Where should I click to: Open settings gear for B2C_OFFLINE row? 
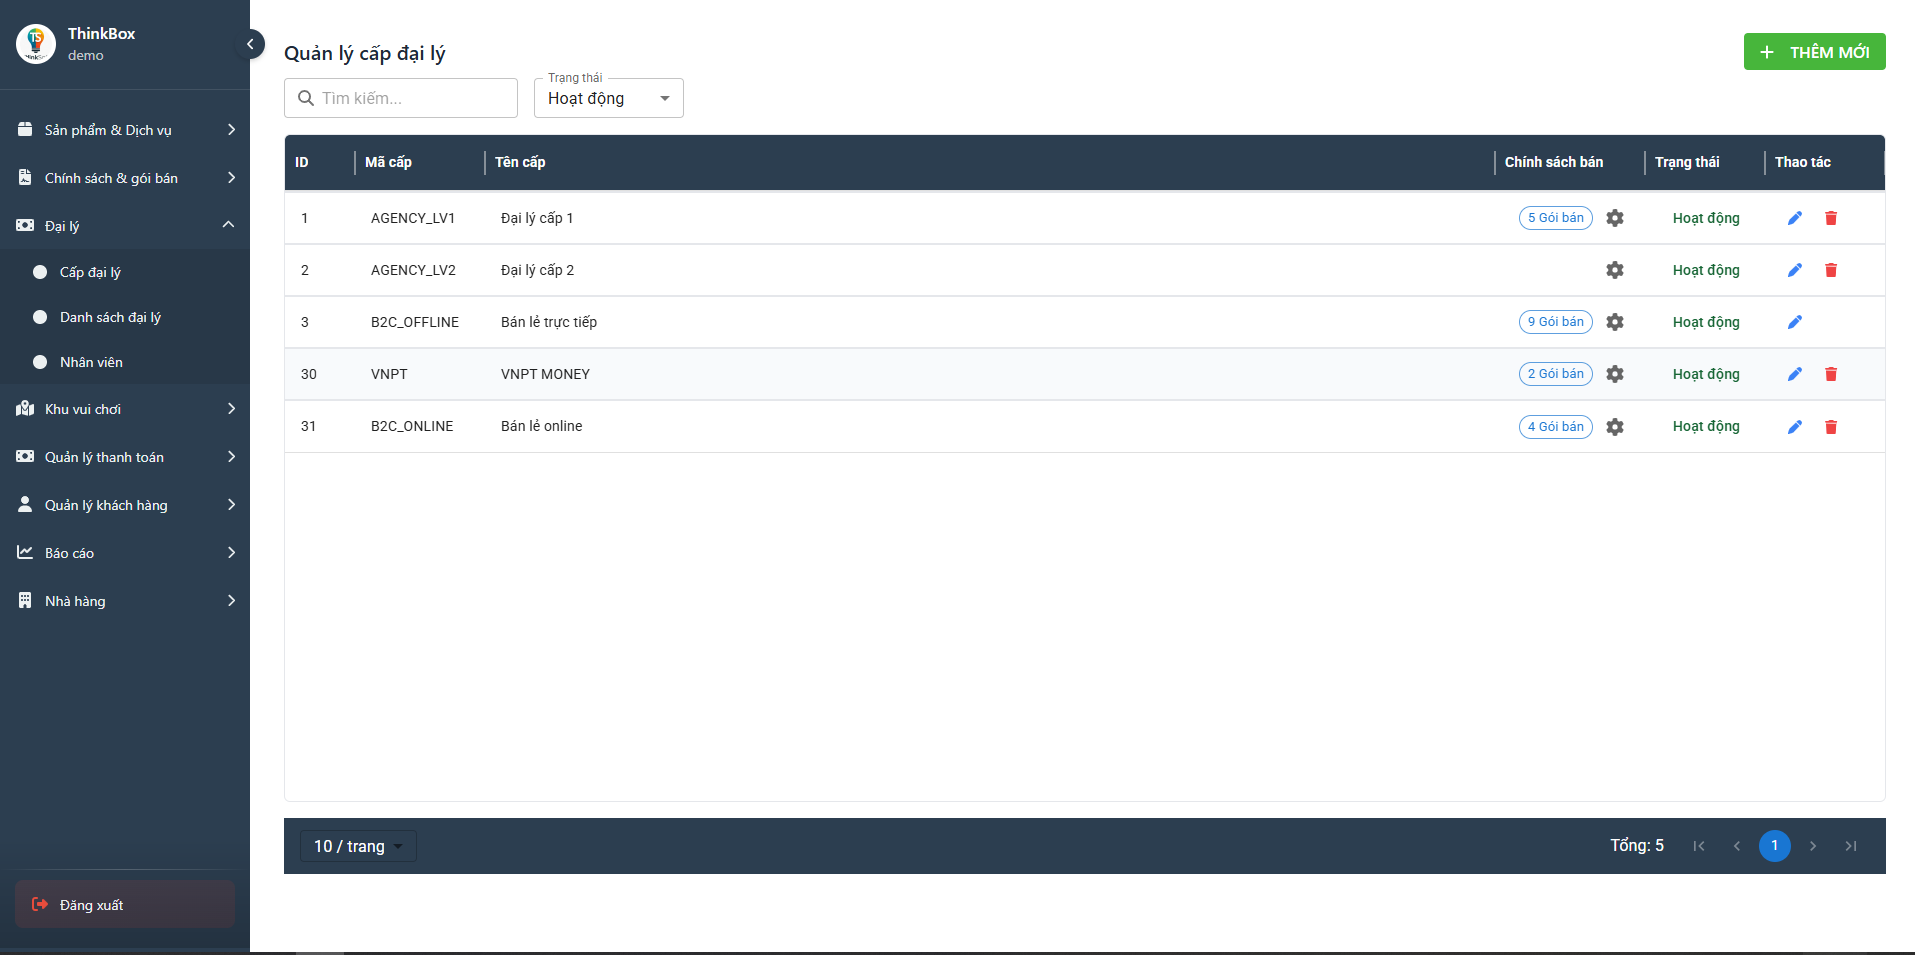click(x=1615, y=322)
